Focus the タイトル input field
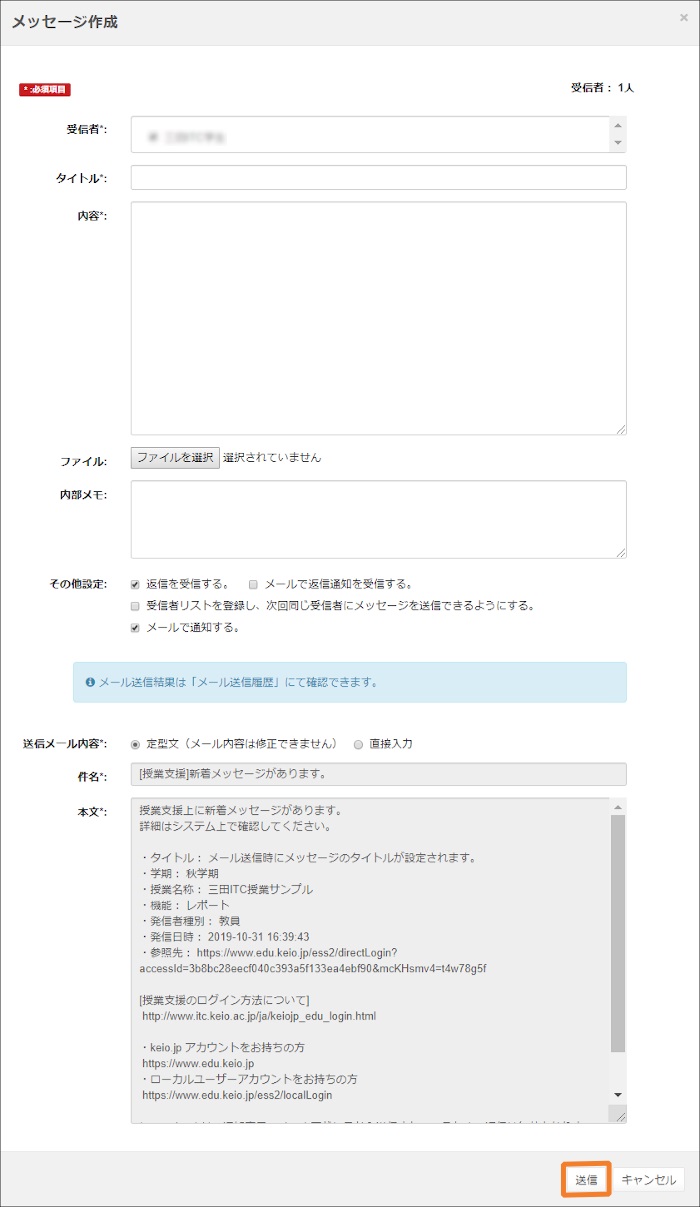 (x=378, y=178)
